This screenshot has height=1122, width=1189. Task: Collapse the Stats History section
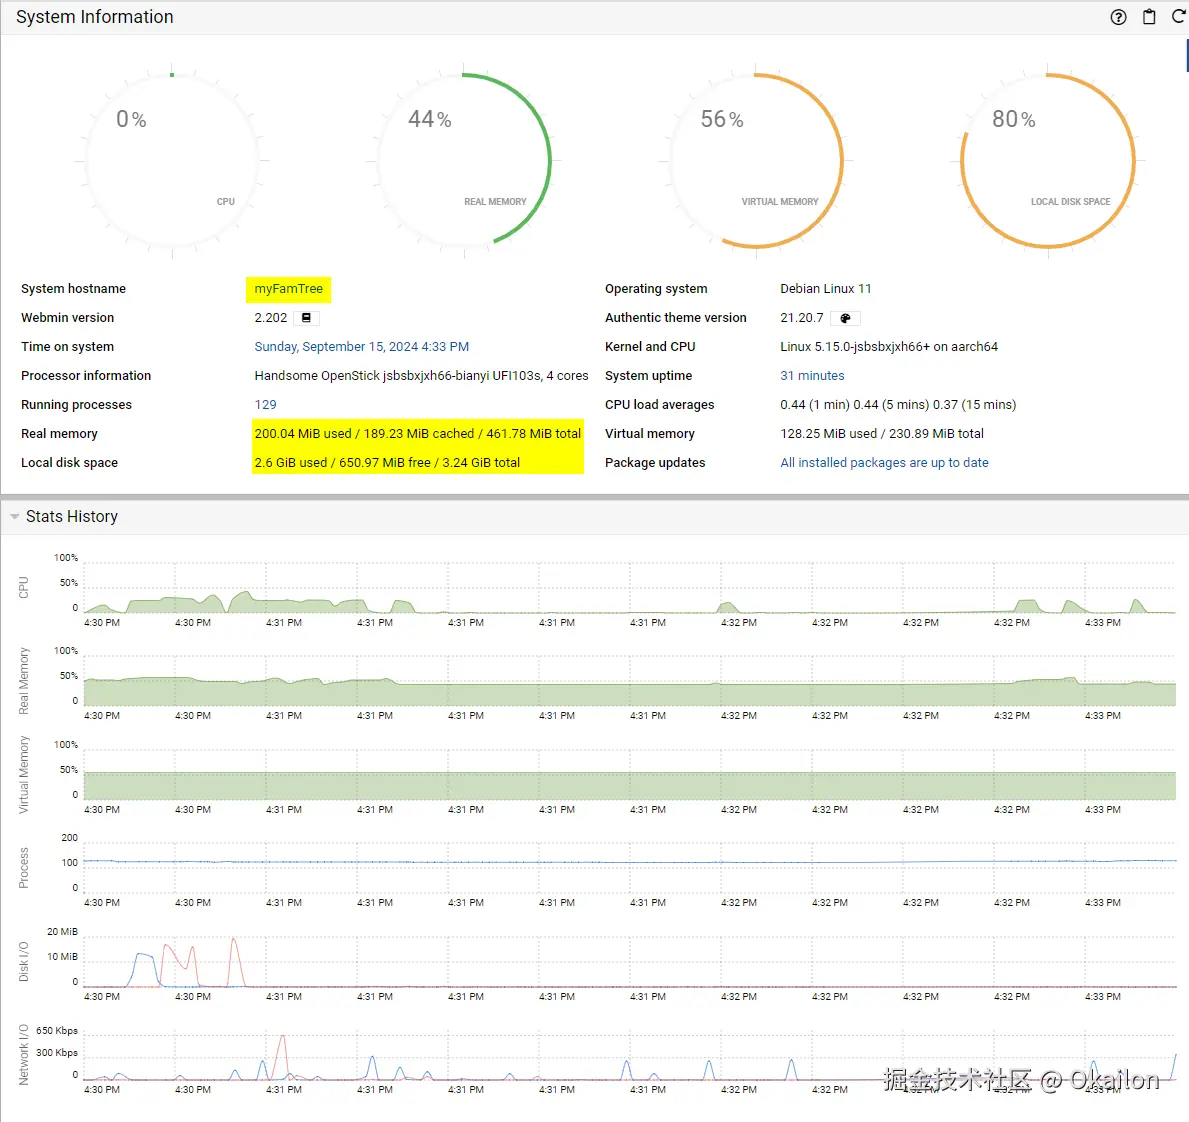tap(15, 517)
